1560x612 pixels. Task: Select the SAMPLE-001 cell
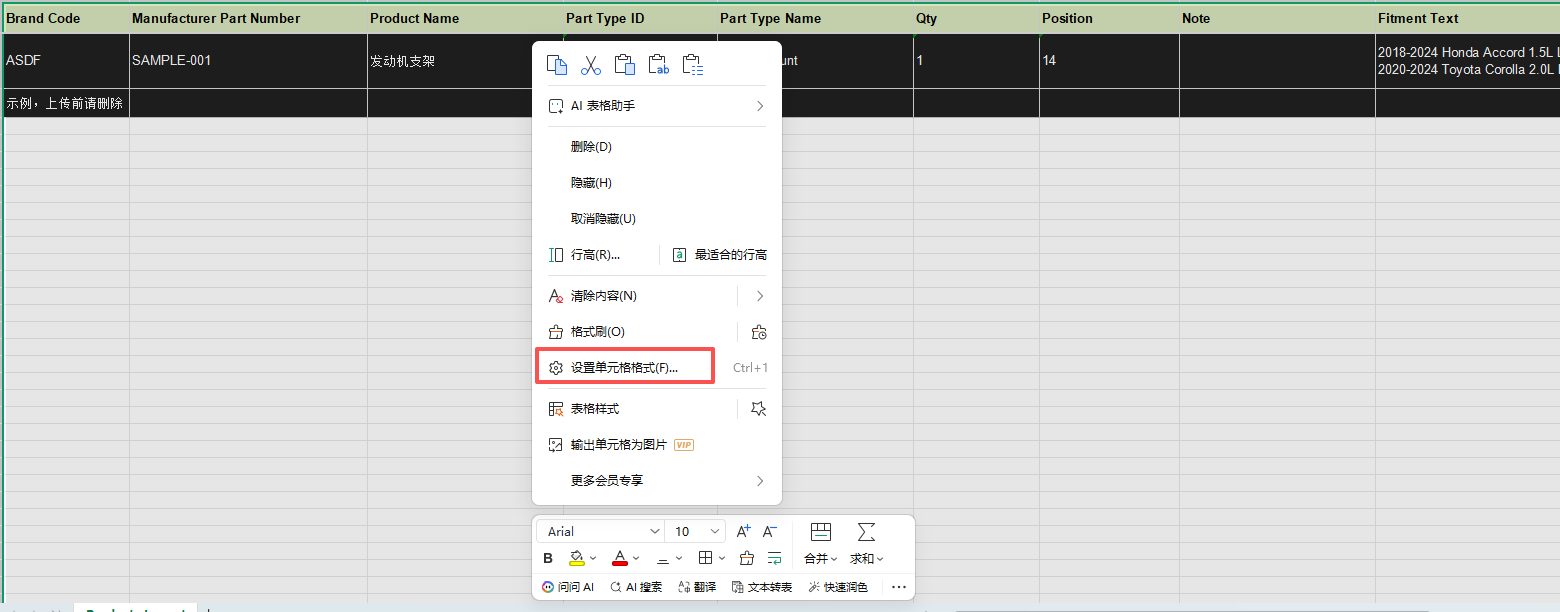[248, 61]
